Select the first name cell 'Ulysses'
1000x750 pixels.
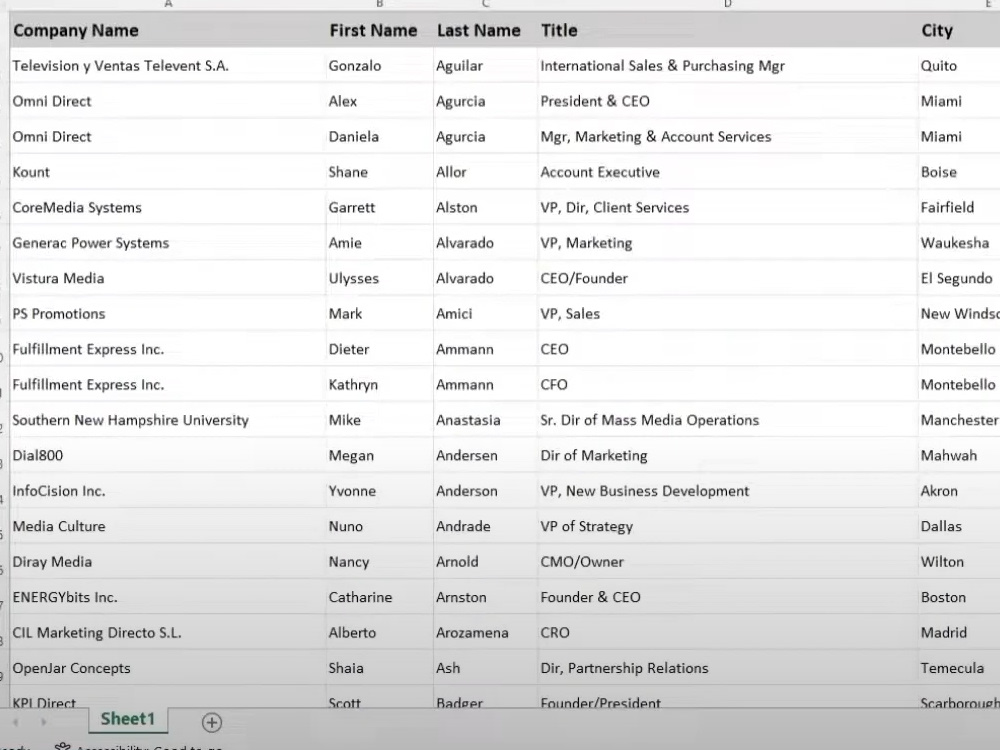(x=379, y=278)
